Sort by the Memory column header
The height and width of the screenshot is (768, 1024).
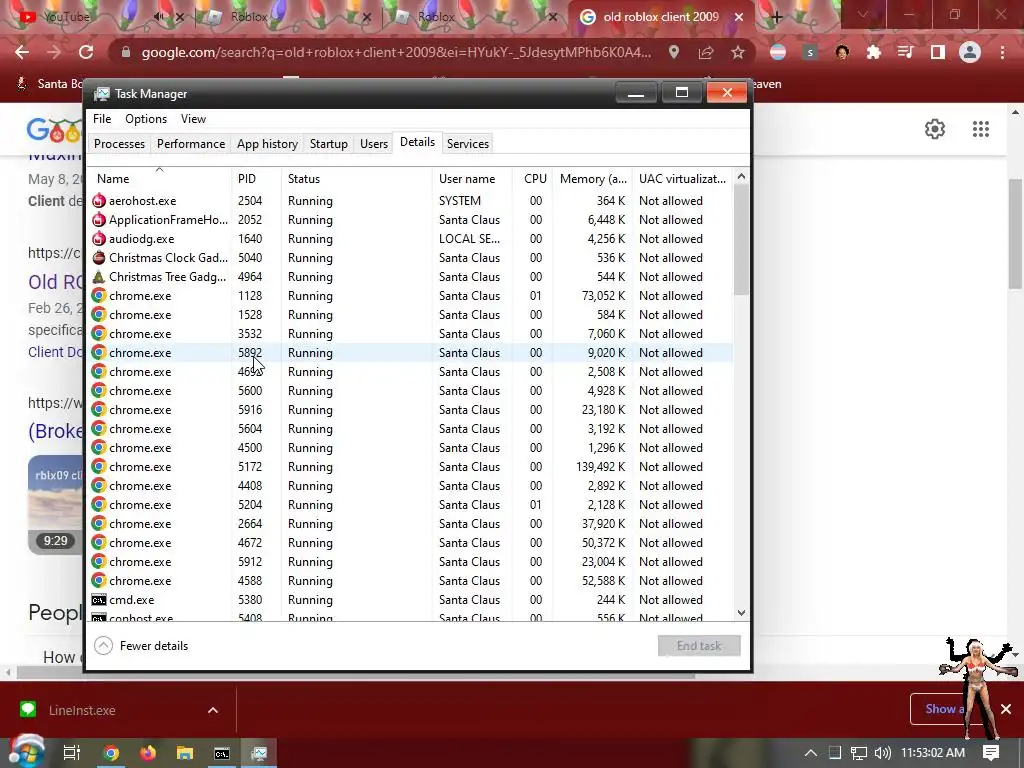[592, 179]
